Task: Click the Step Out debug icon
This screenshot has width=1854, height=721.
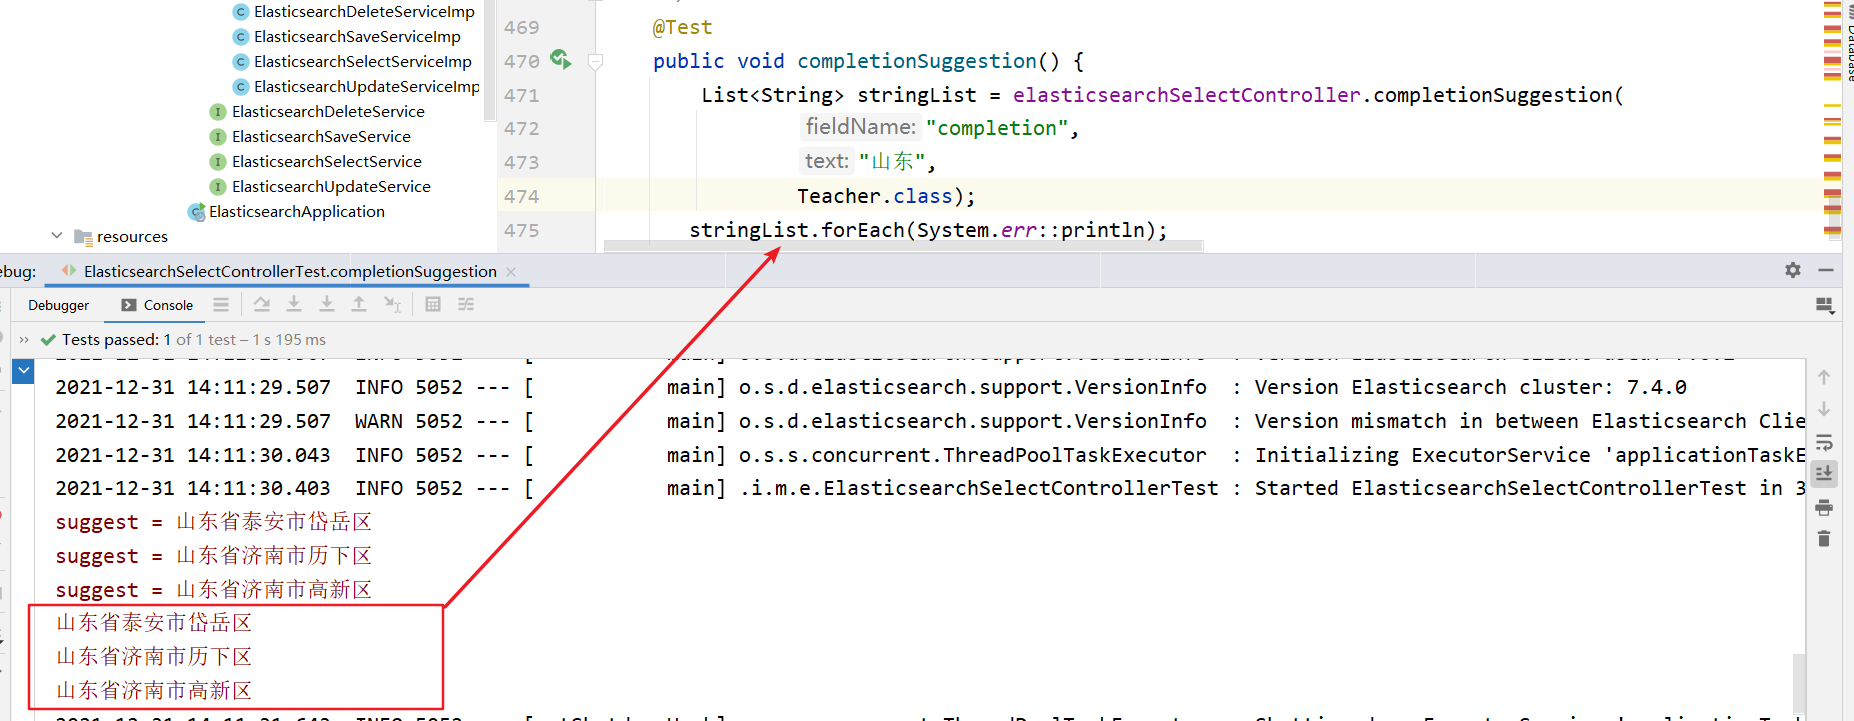Action: click(359, 304)
